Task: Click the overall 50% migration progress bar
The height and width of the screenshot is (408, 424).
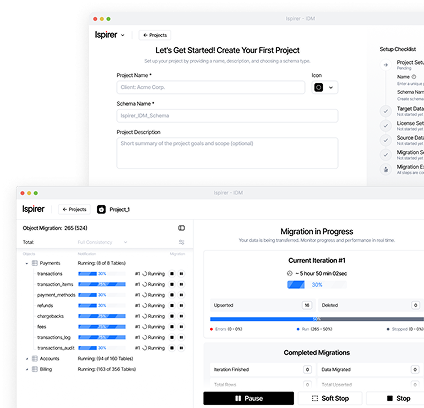Action: coord(317,319)
